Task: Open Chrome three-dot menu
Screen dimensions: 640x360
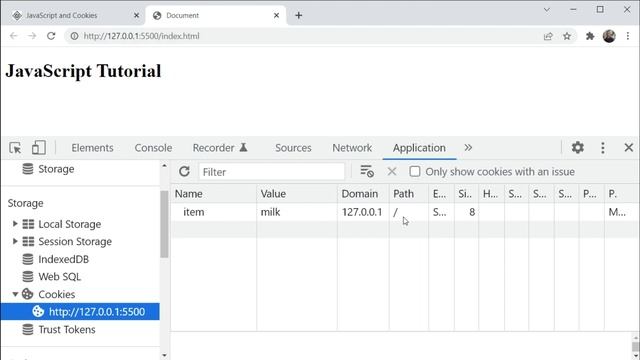Action: pos(628,36)
